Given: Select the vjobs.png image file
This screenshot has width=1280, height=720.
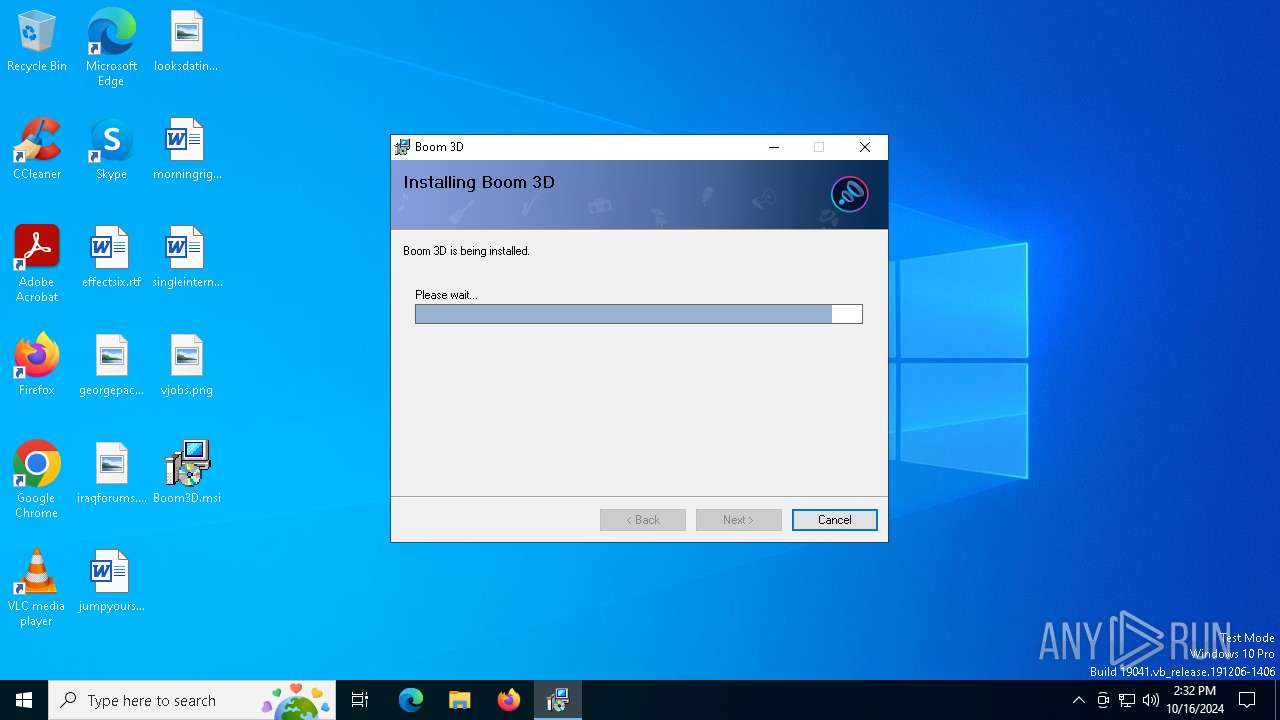Looking at the screenshot, I should click(x=186, y=366).
